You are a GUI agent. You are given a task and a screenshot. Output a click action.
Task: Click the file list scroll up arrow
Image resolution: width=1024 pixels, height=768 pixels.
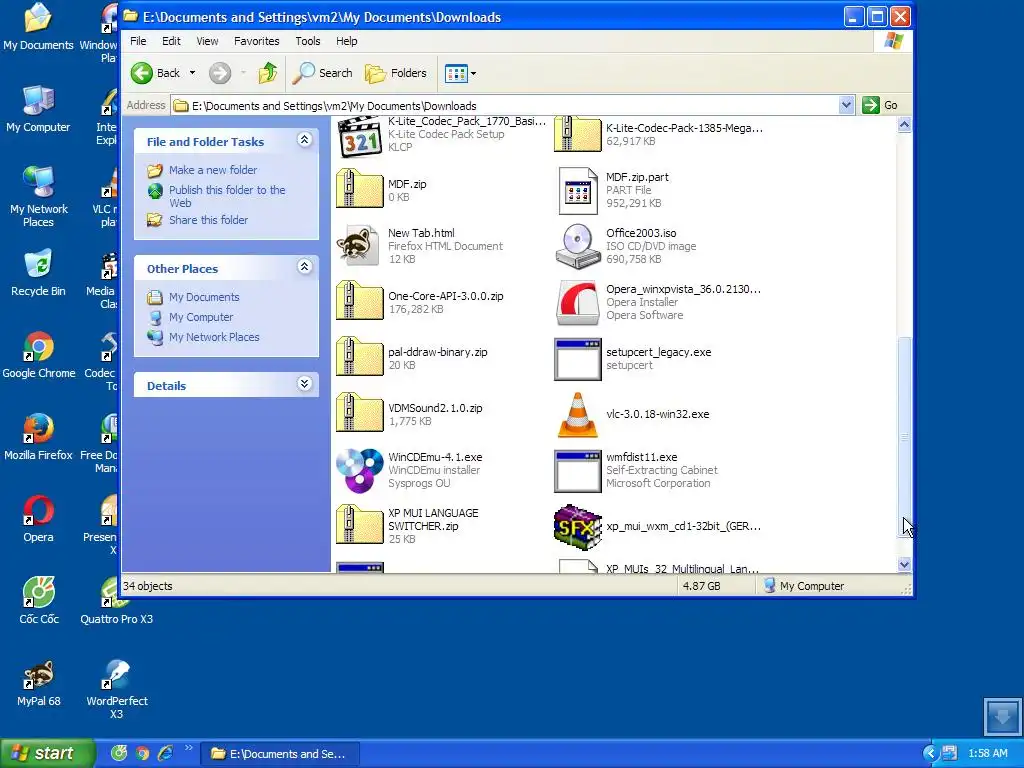(904, 124)
